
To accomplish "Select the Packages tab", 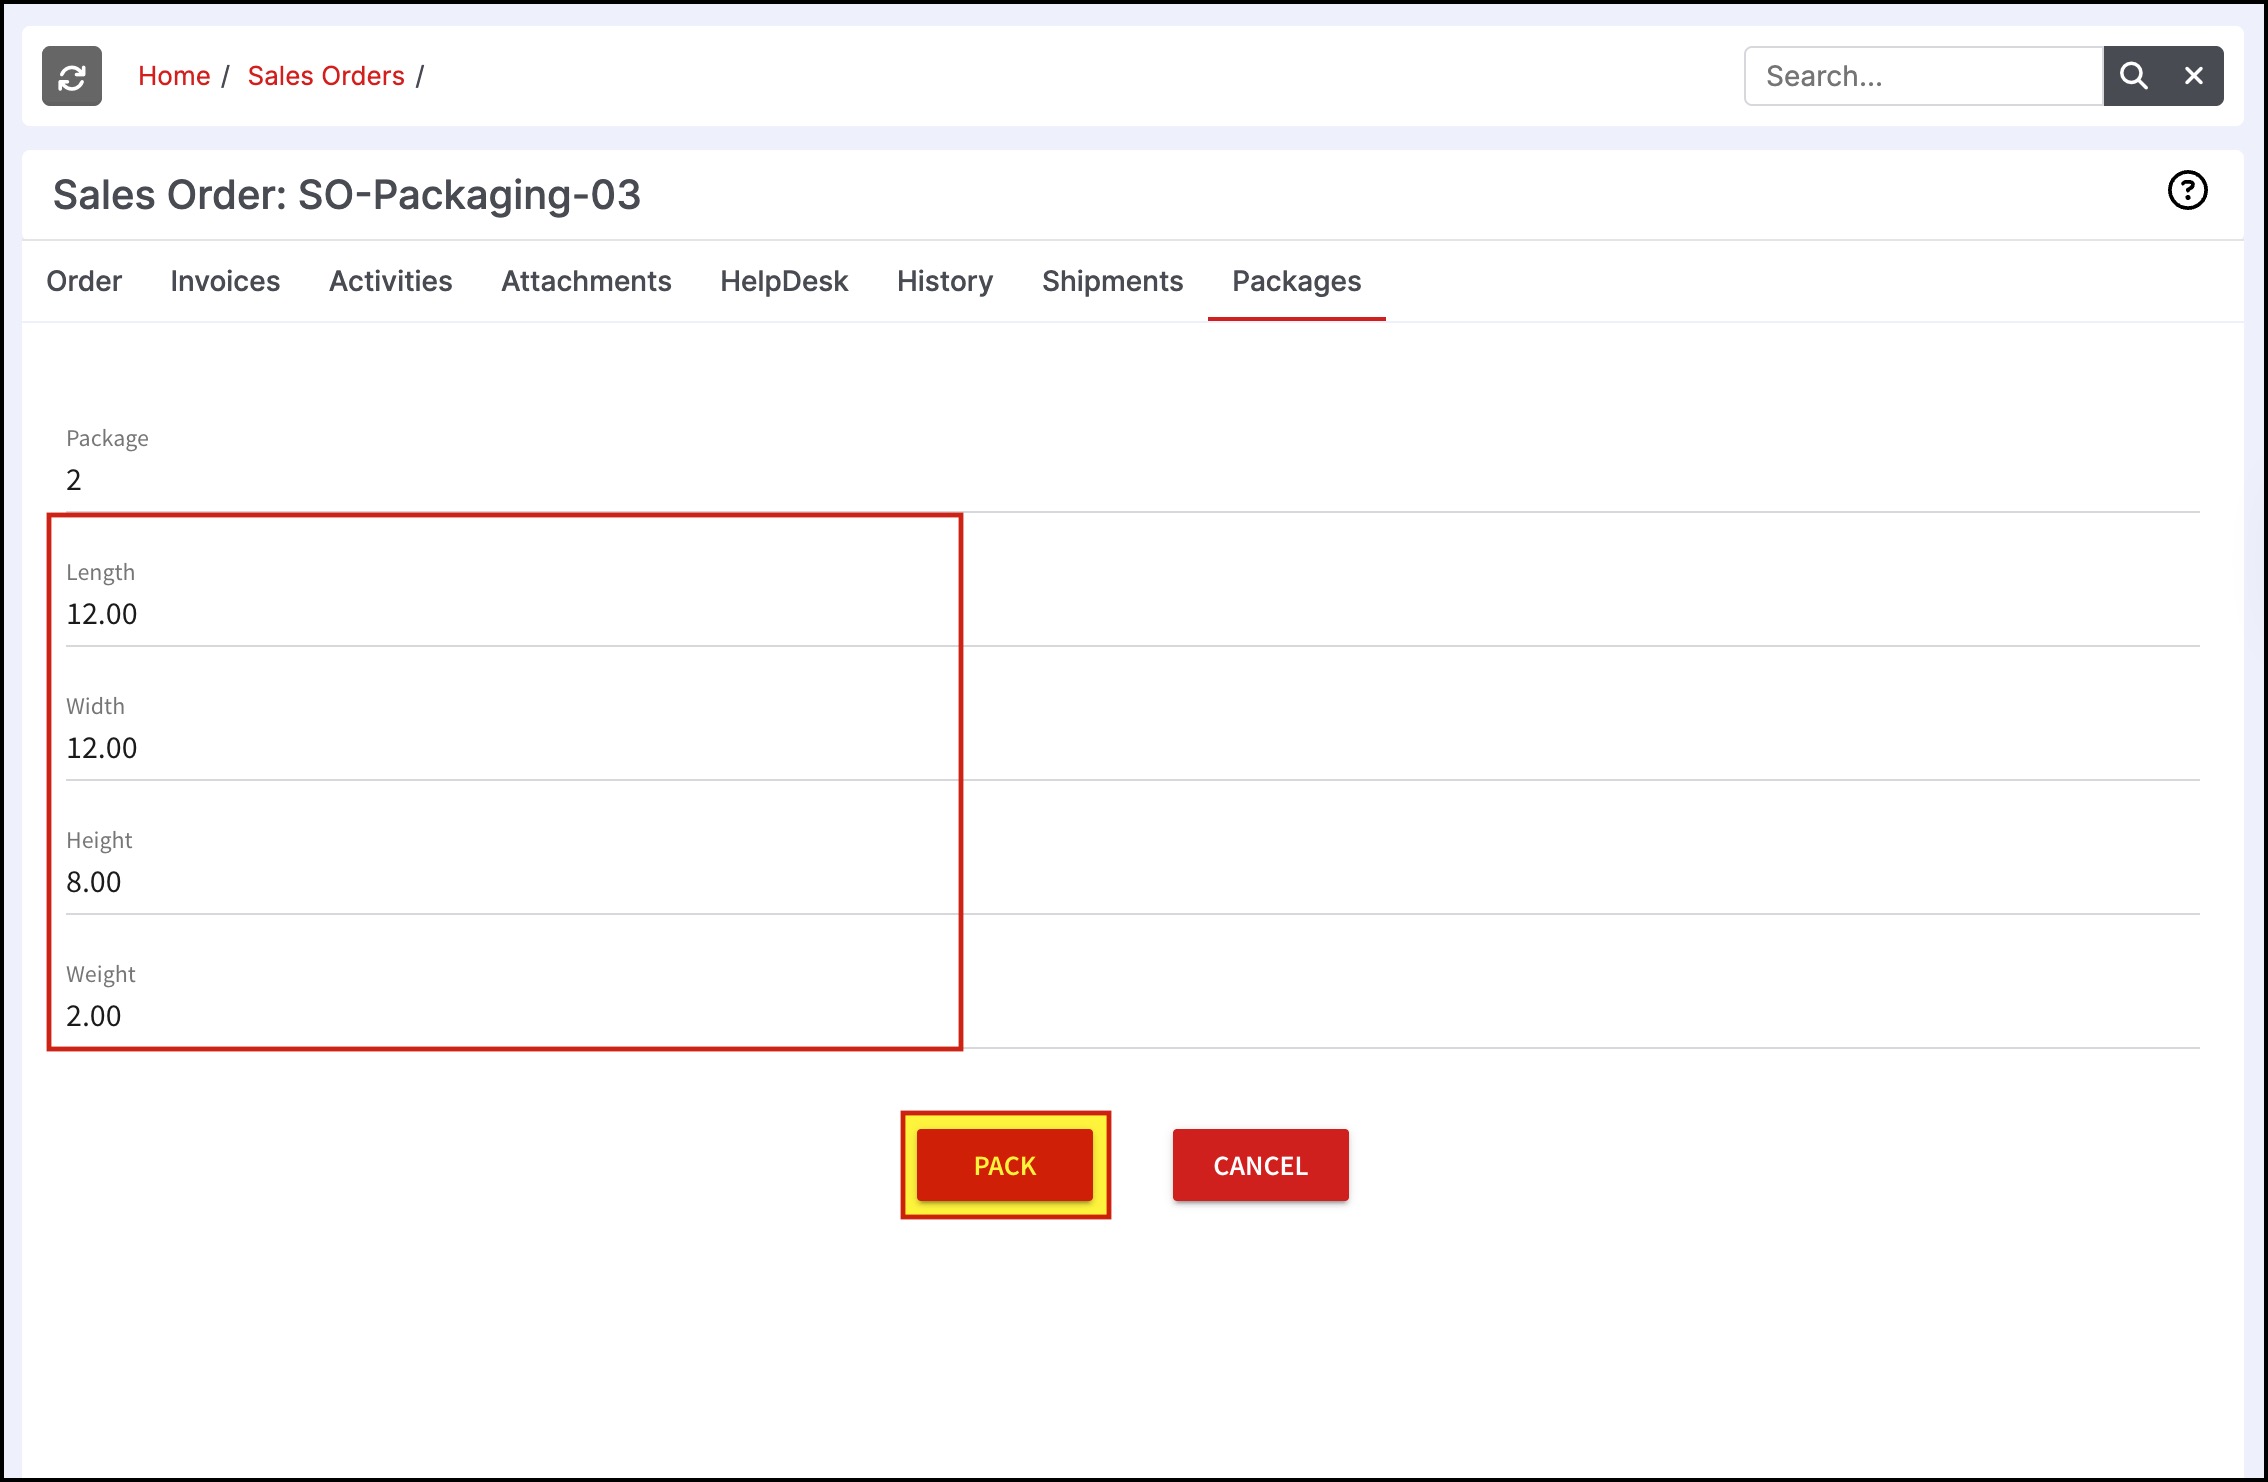I will tap(1296, 281).
